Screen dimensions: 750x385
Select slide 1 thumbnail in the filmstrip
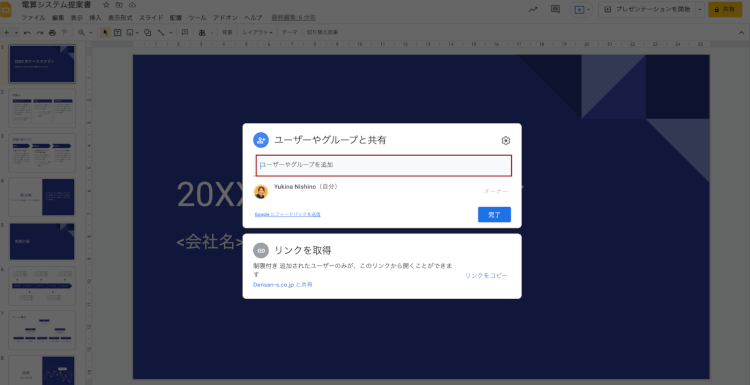42,64
